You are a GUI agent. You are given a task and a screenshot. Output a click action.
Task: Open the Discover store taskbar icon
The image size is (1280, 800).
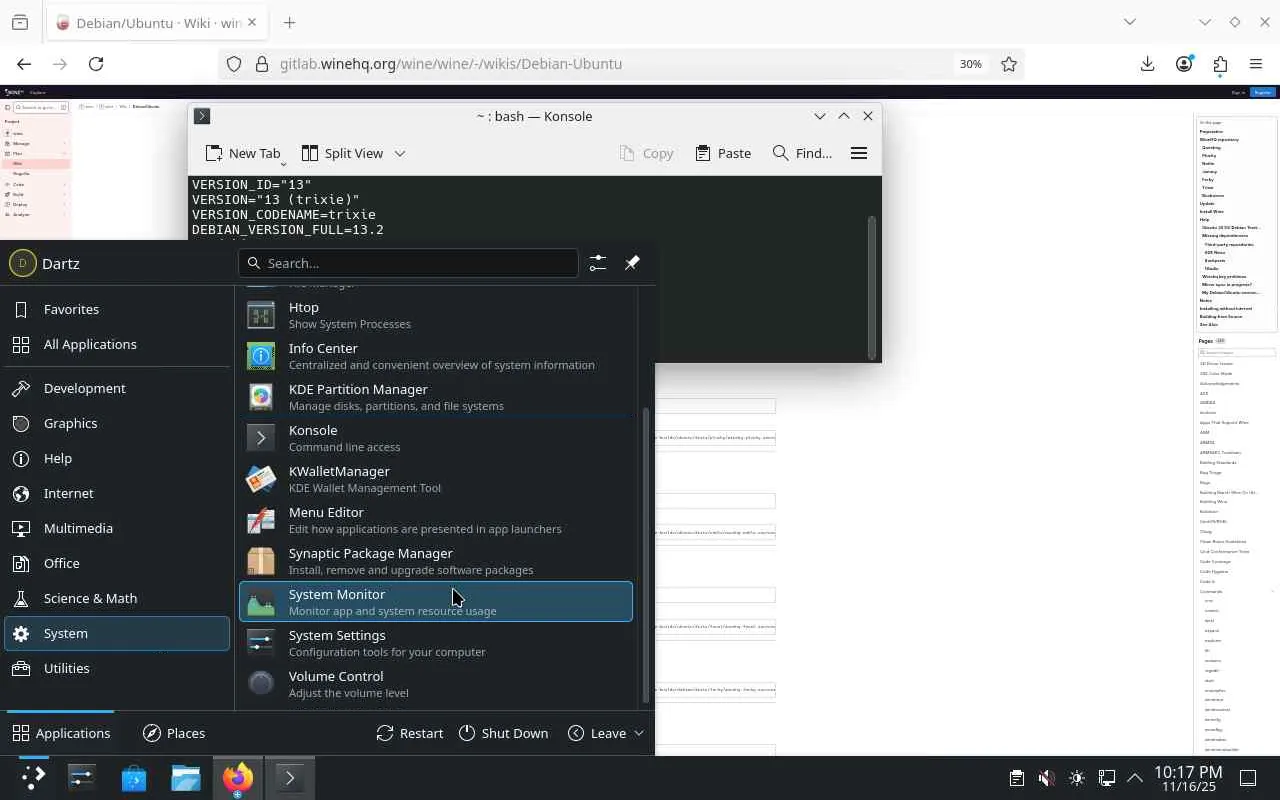134,778
